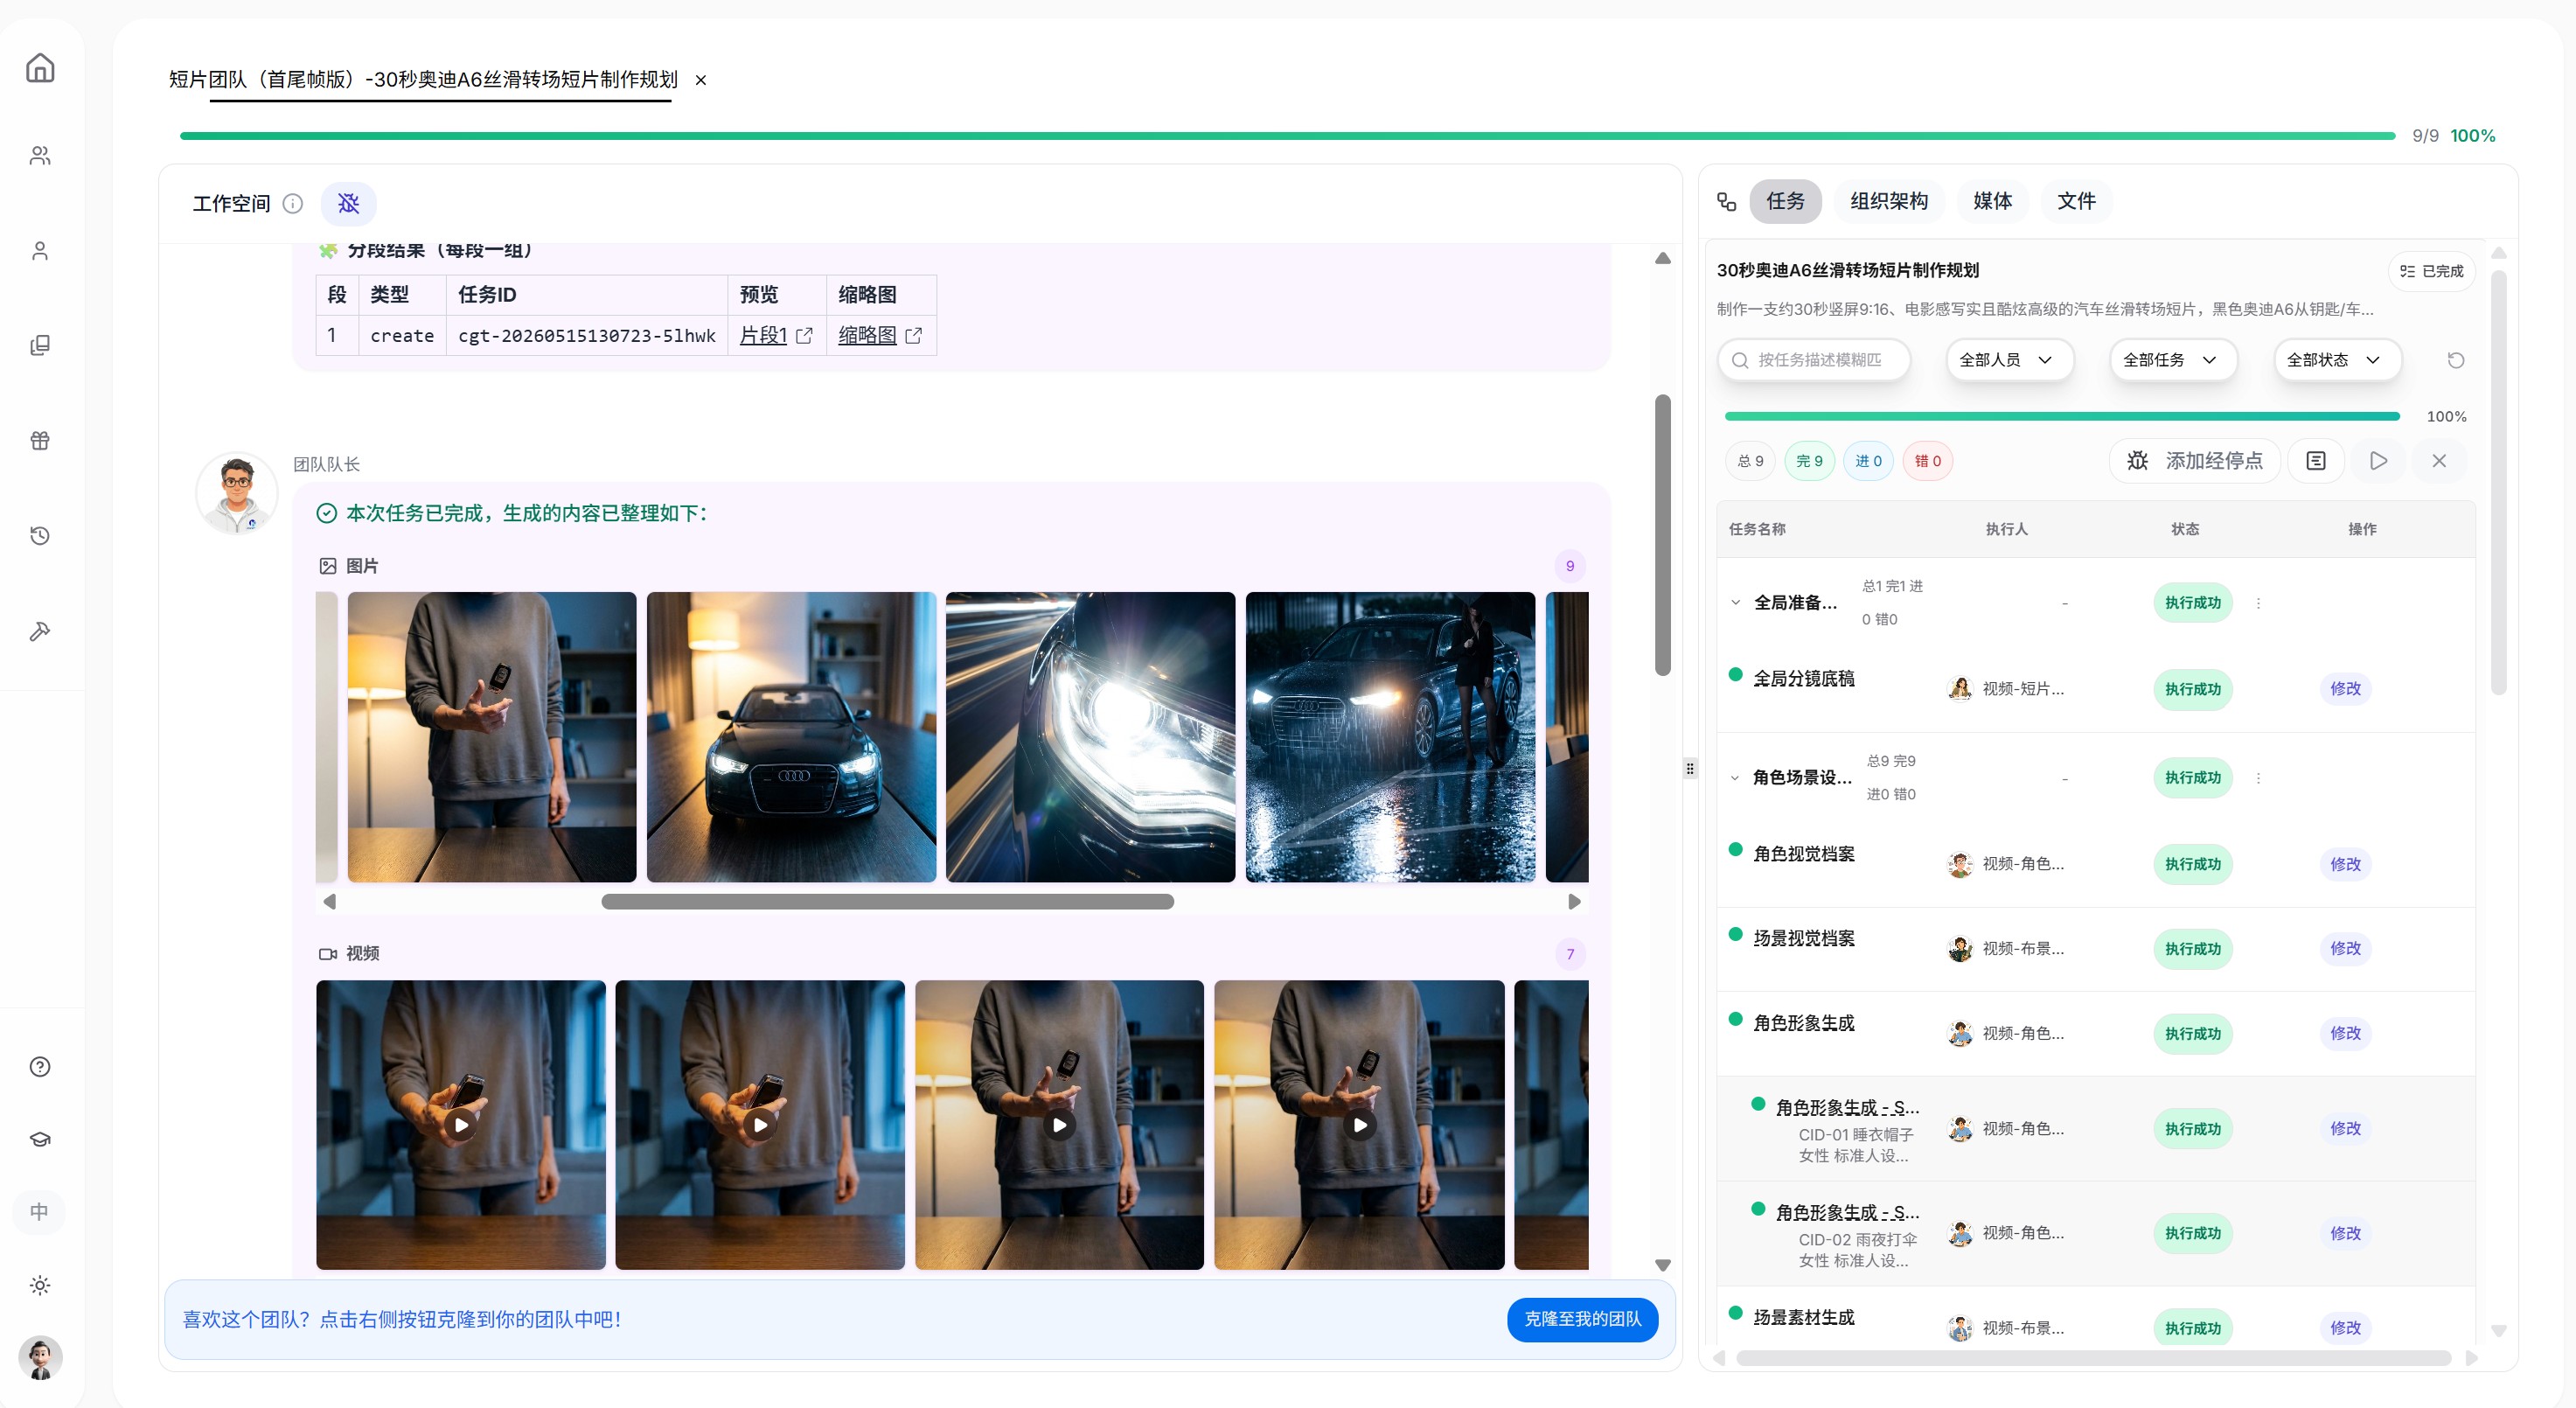Image resolution: width=2576 pixels, height=1408 pixels.
Task: Open the Audi model car on table image
Action: click(x=791, y=737)
